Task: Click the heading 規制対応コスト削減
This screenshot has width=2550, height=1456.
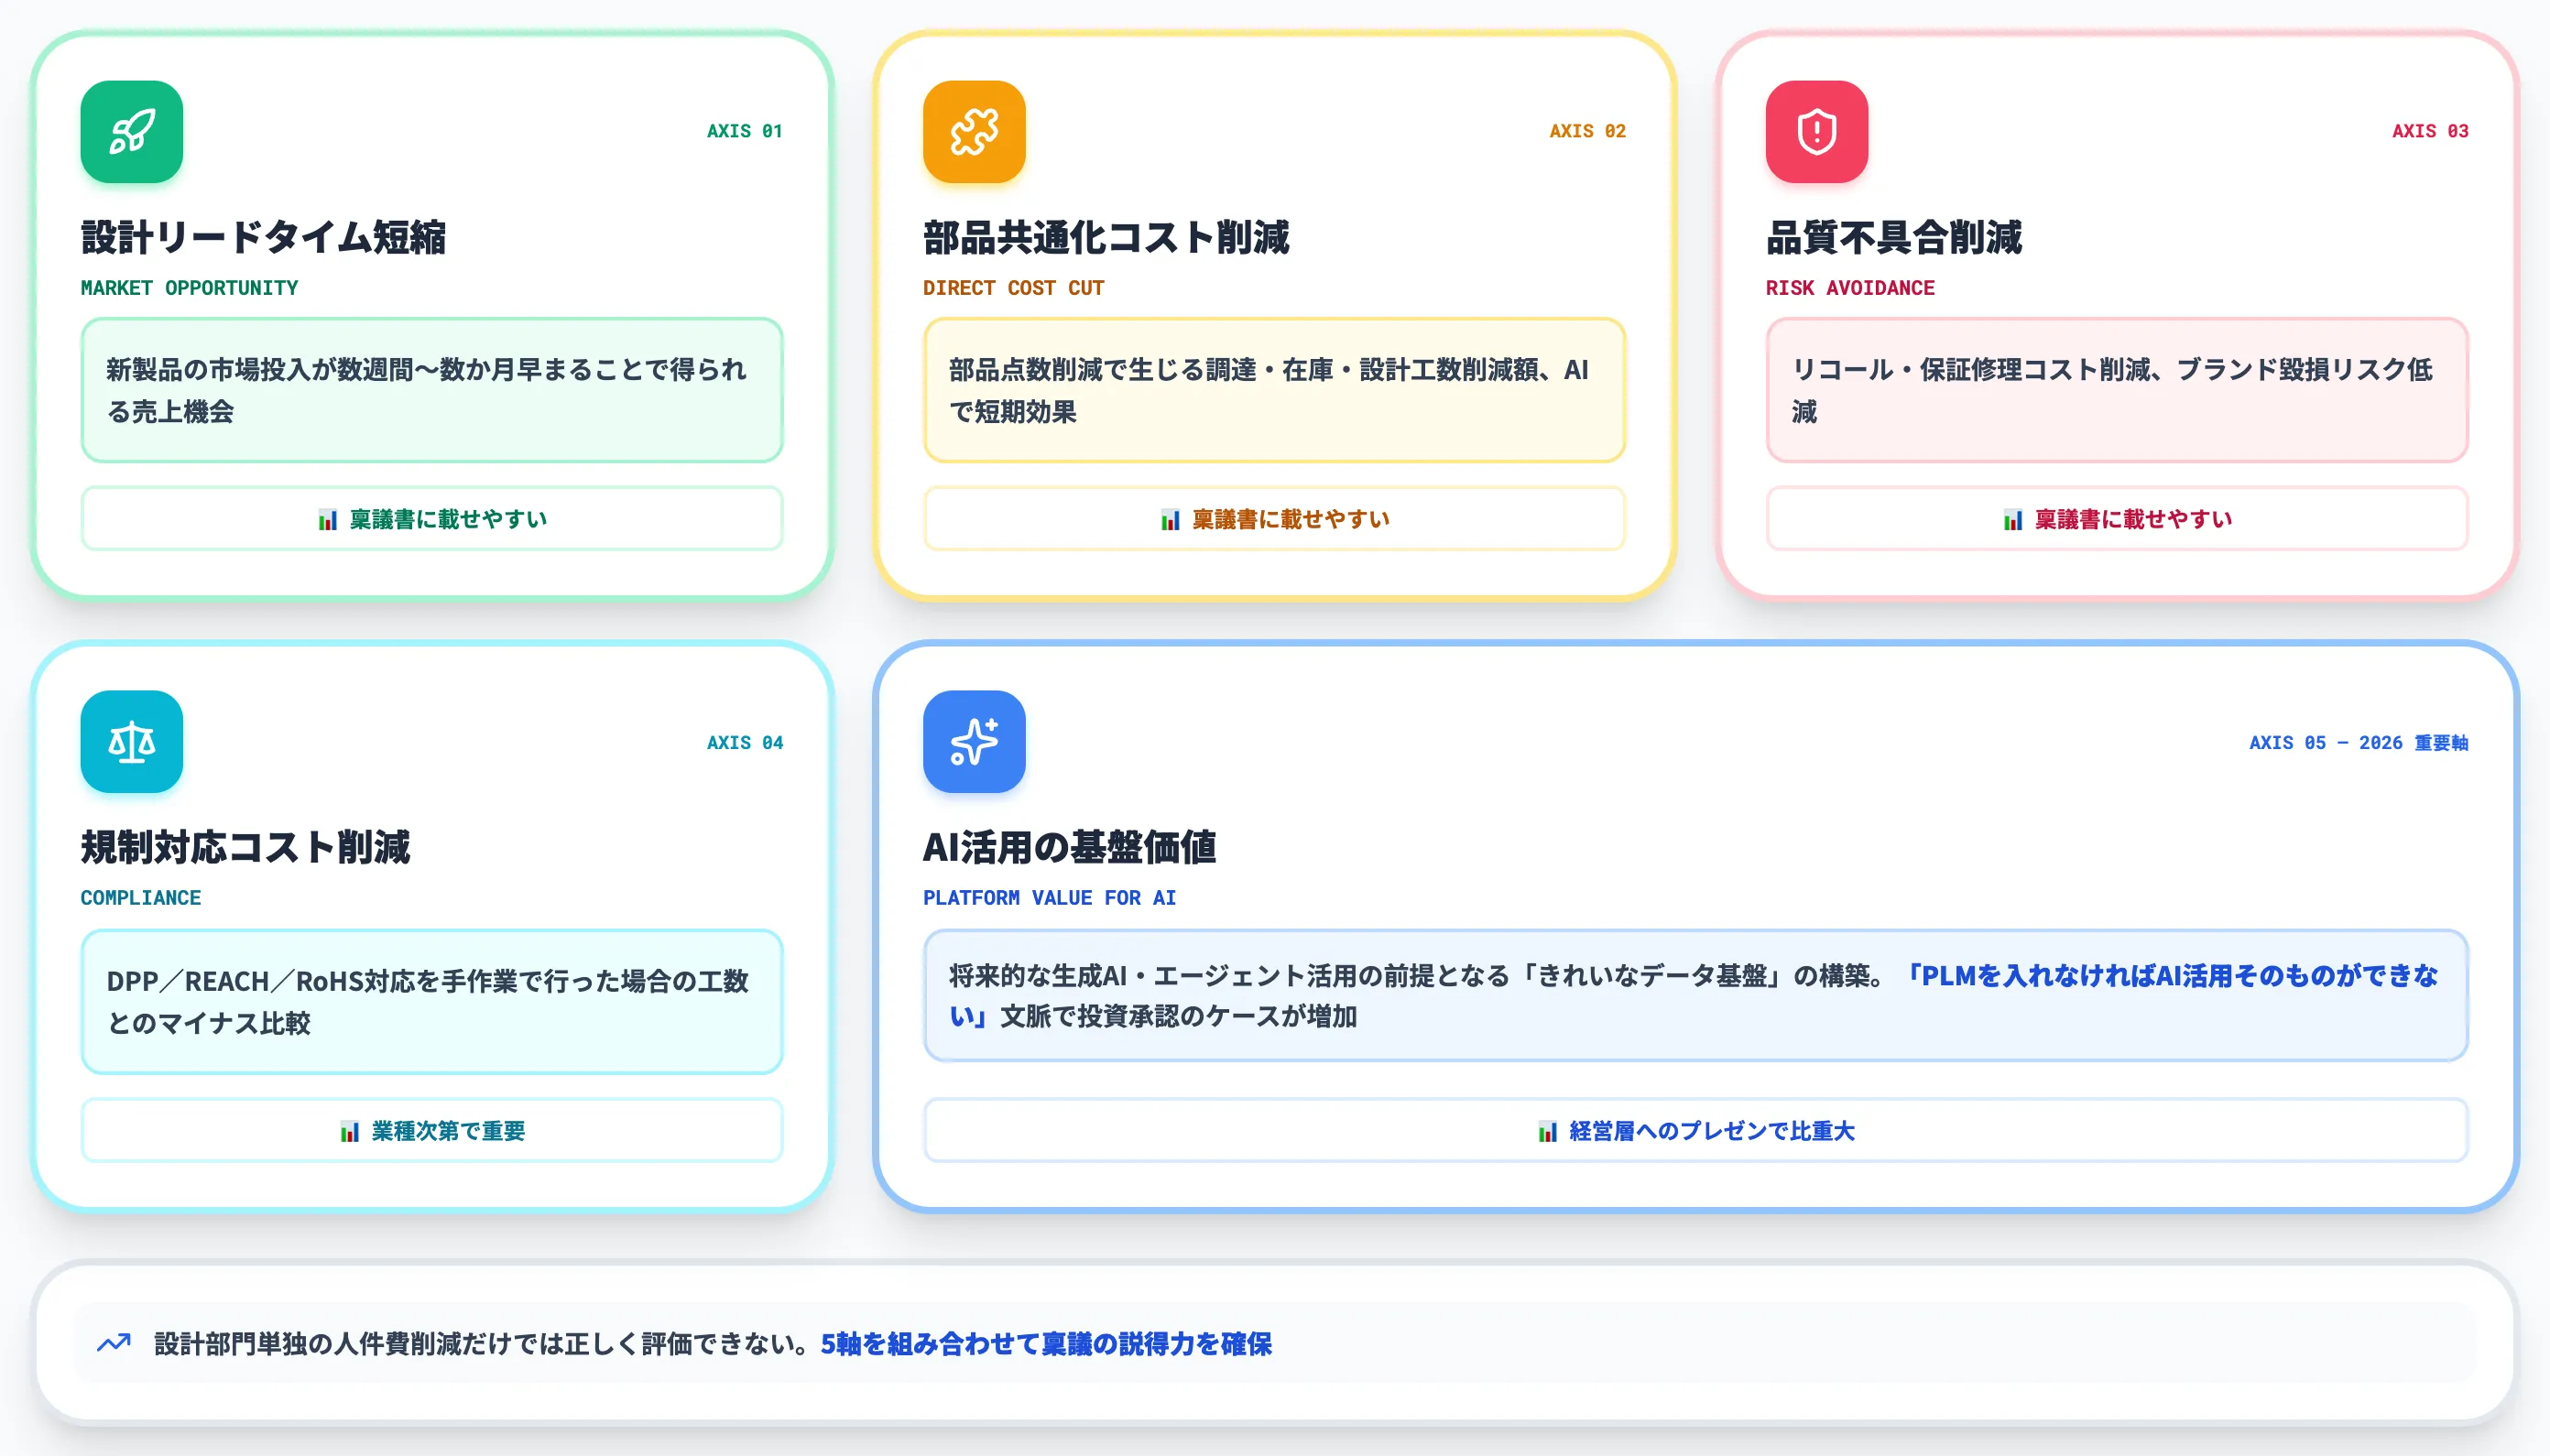Action: coord(245,847)
